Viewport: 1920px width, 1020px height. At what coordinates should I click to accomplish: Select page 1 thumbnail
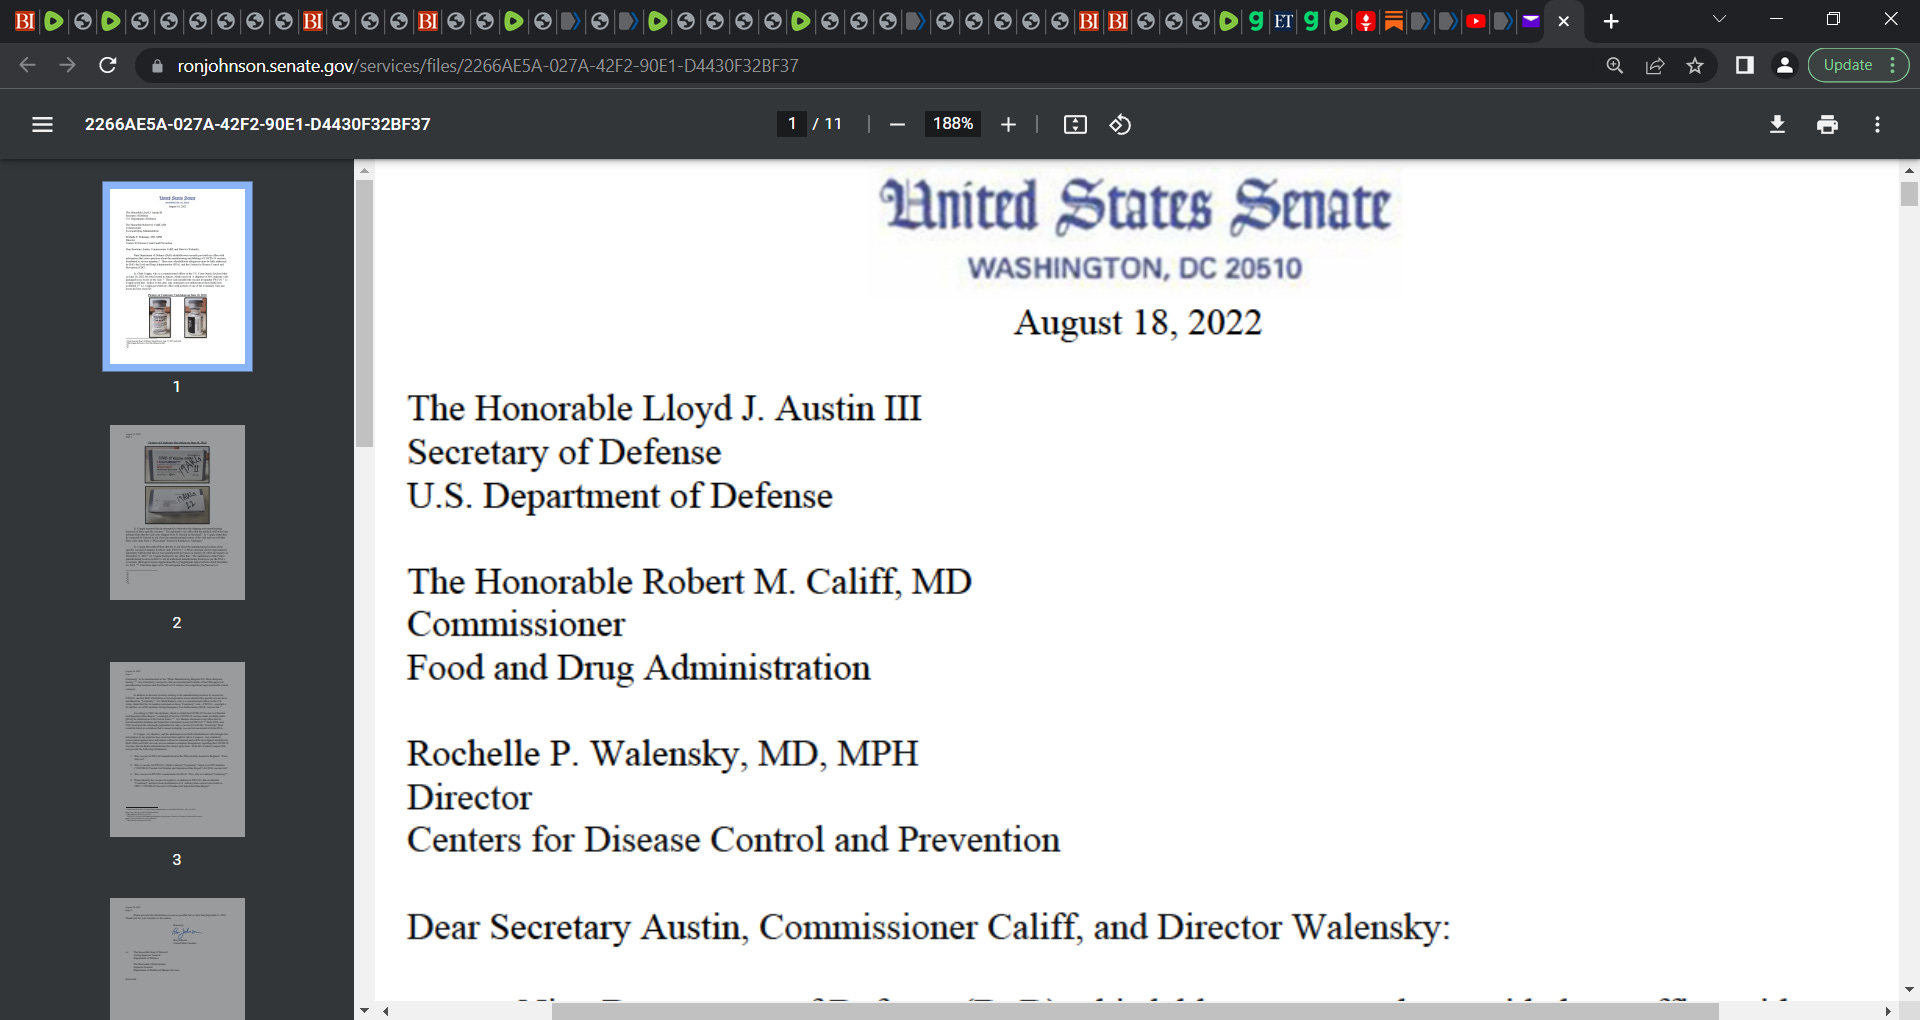[x=177, y=276]
